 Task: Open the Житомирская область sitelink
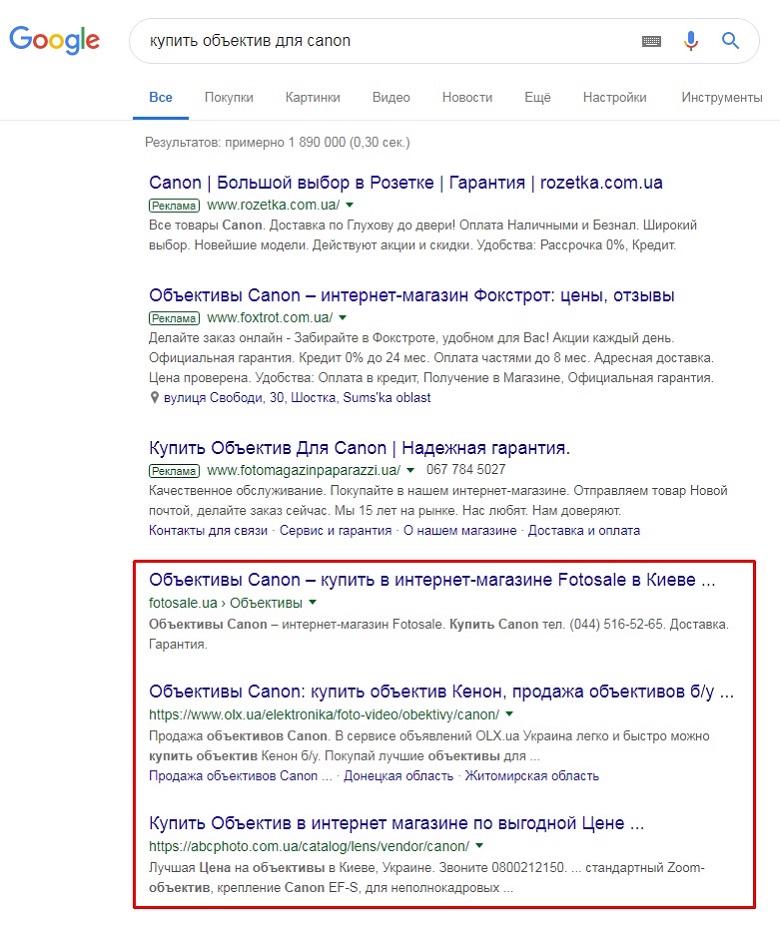[x=532, y=776]
